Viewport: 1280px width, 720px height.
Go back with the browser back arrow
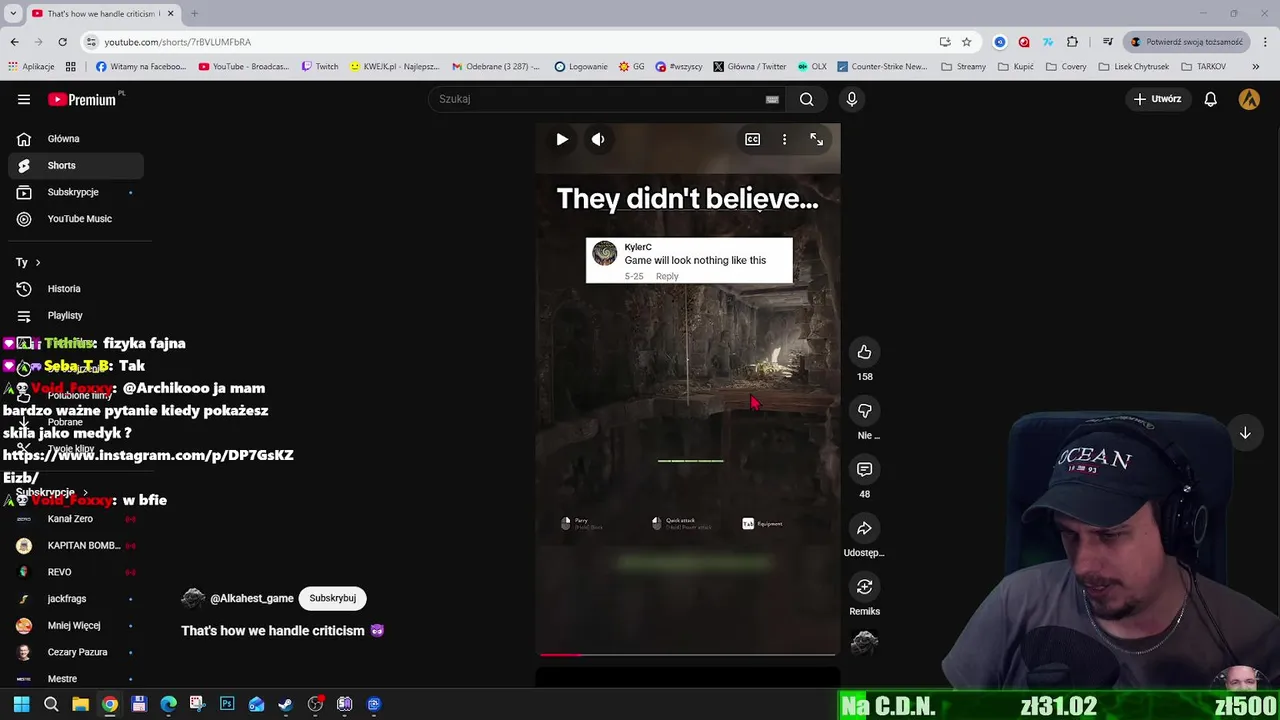point(14,42)
